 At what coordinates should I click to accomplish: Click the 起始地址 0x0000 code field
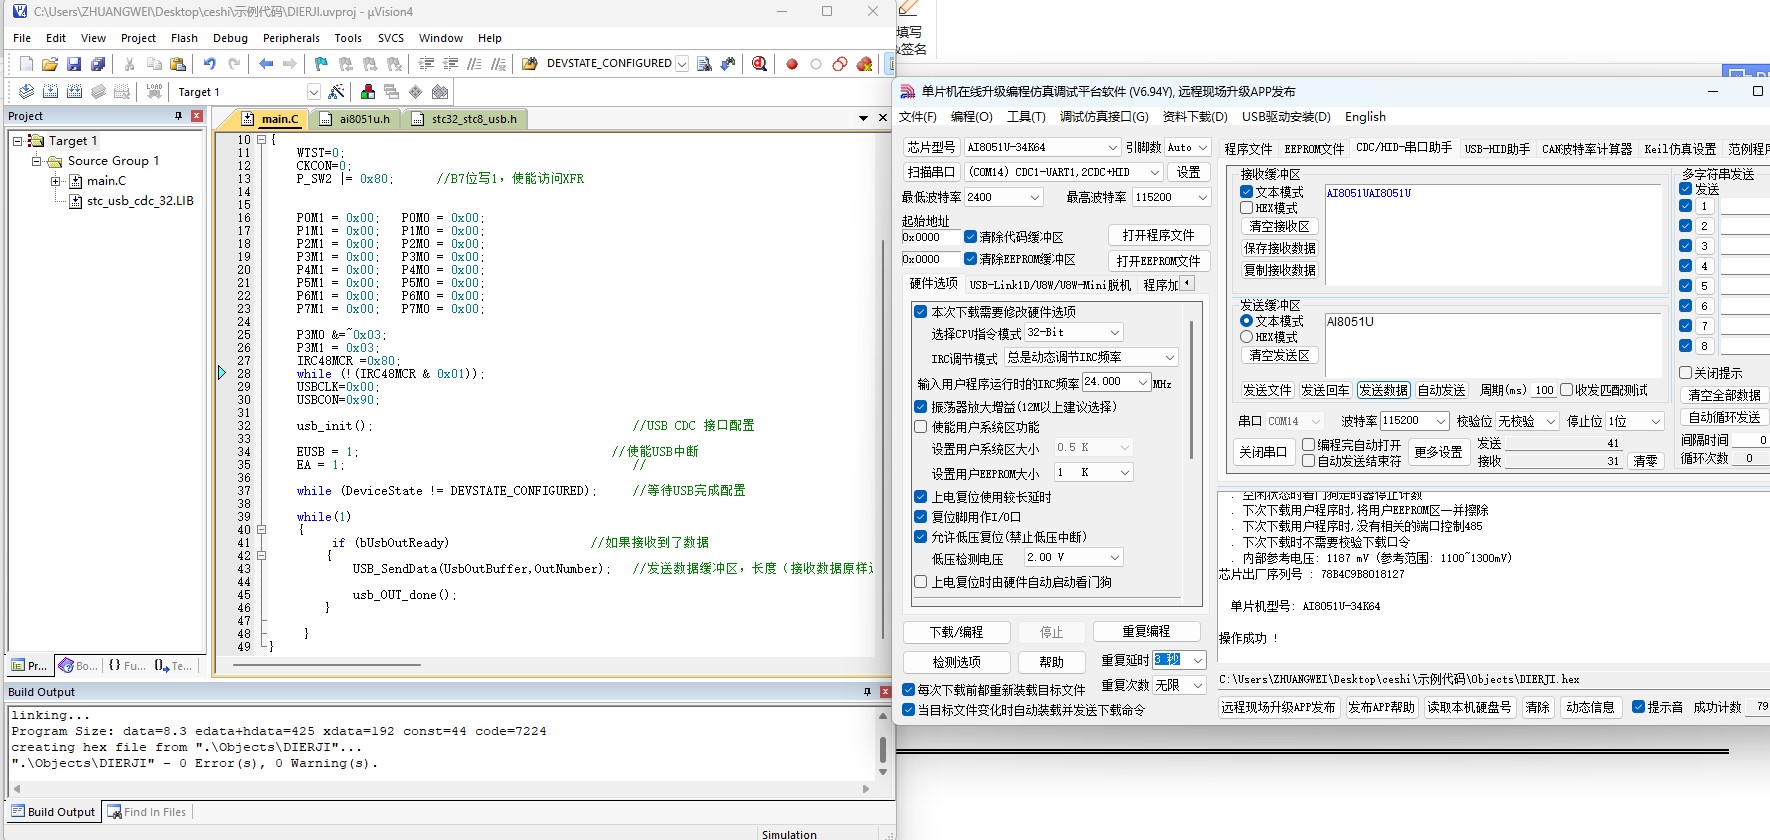[930, 237]
